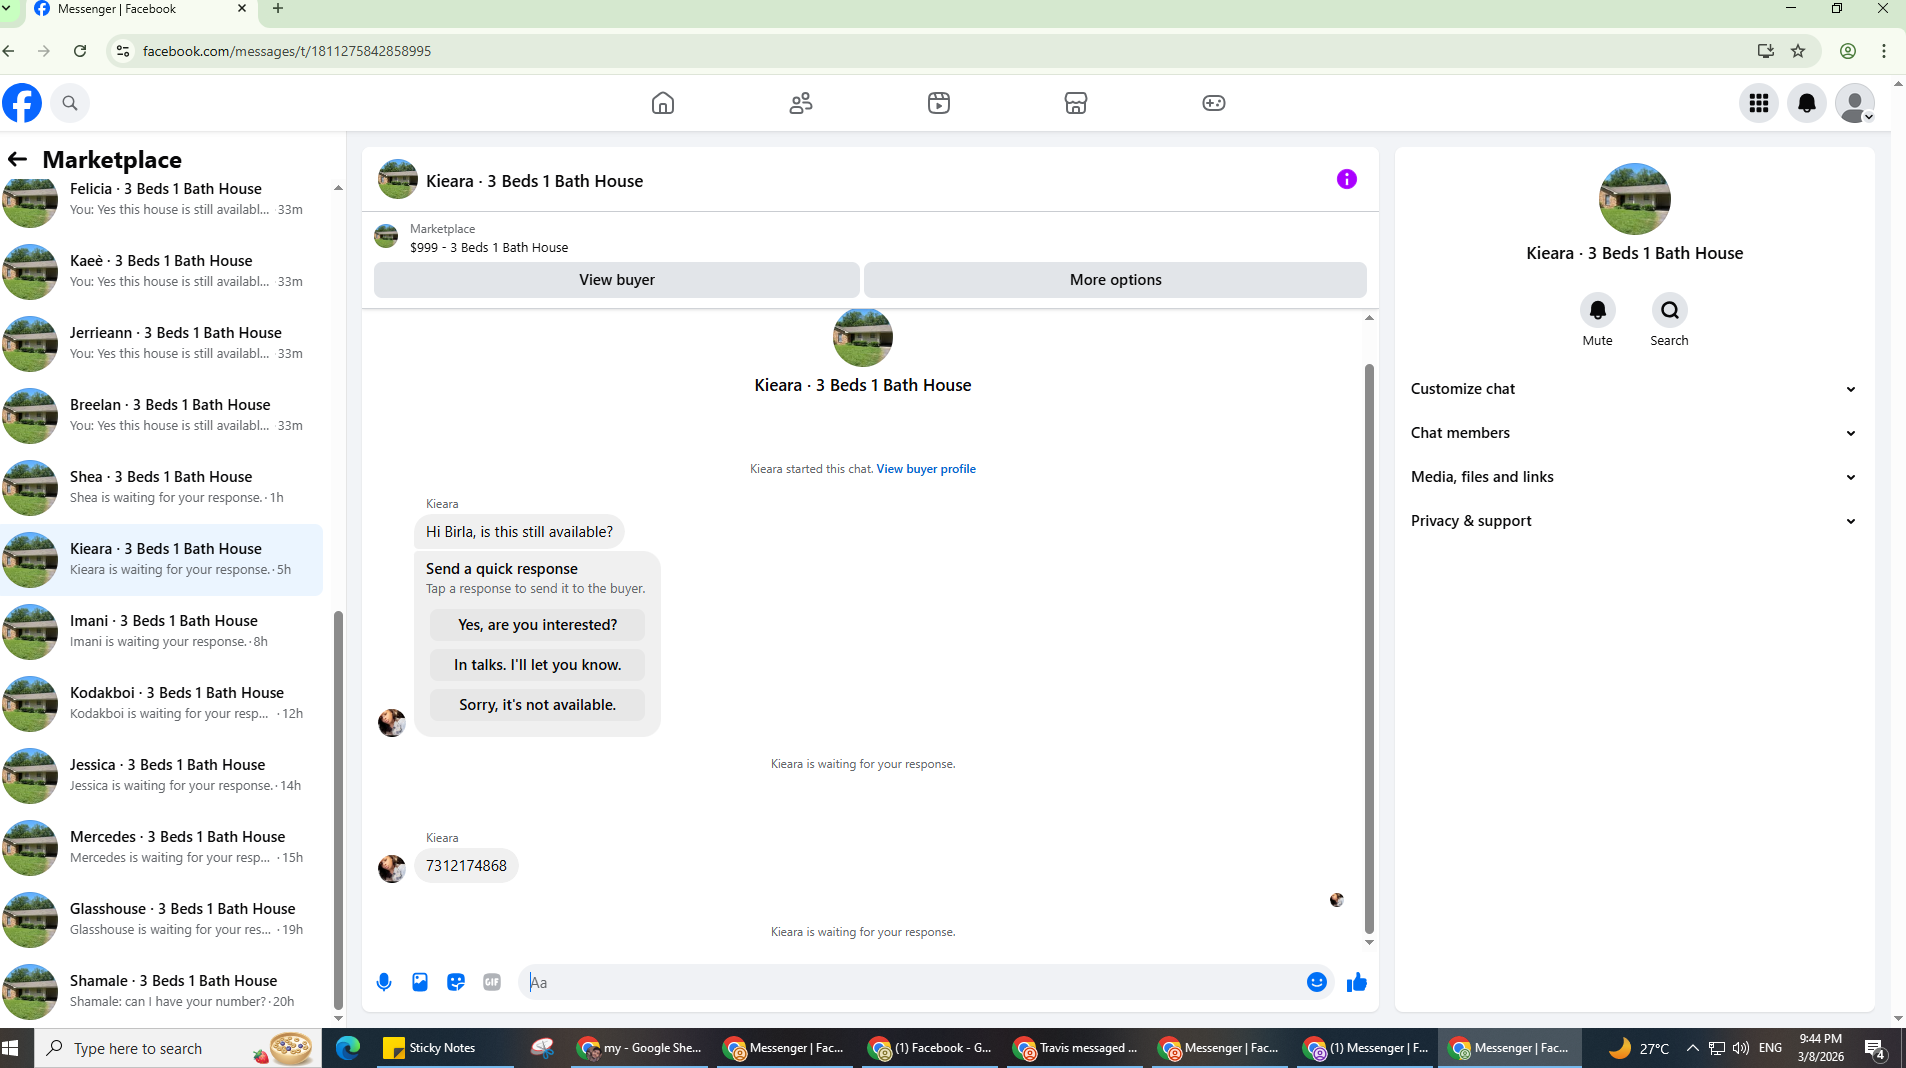Open Shamale's conversation in the list
1906x1068 pixels.
coord(162,991)
